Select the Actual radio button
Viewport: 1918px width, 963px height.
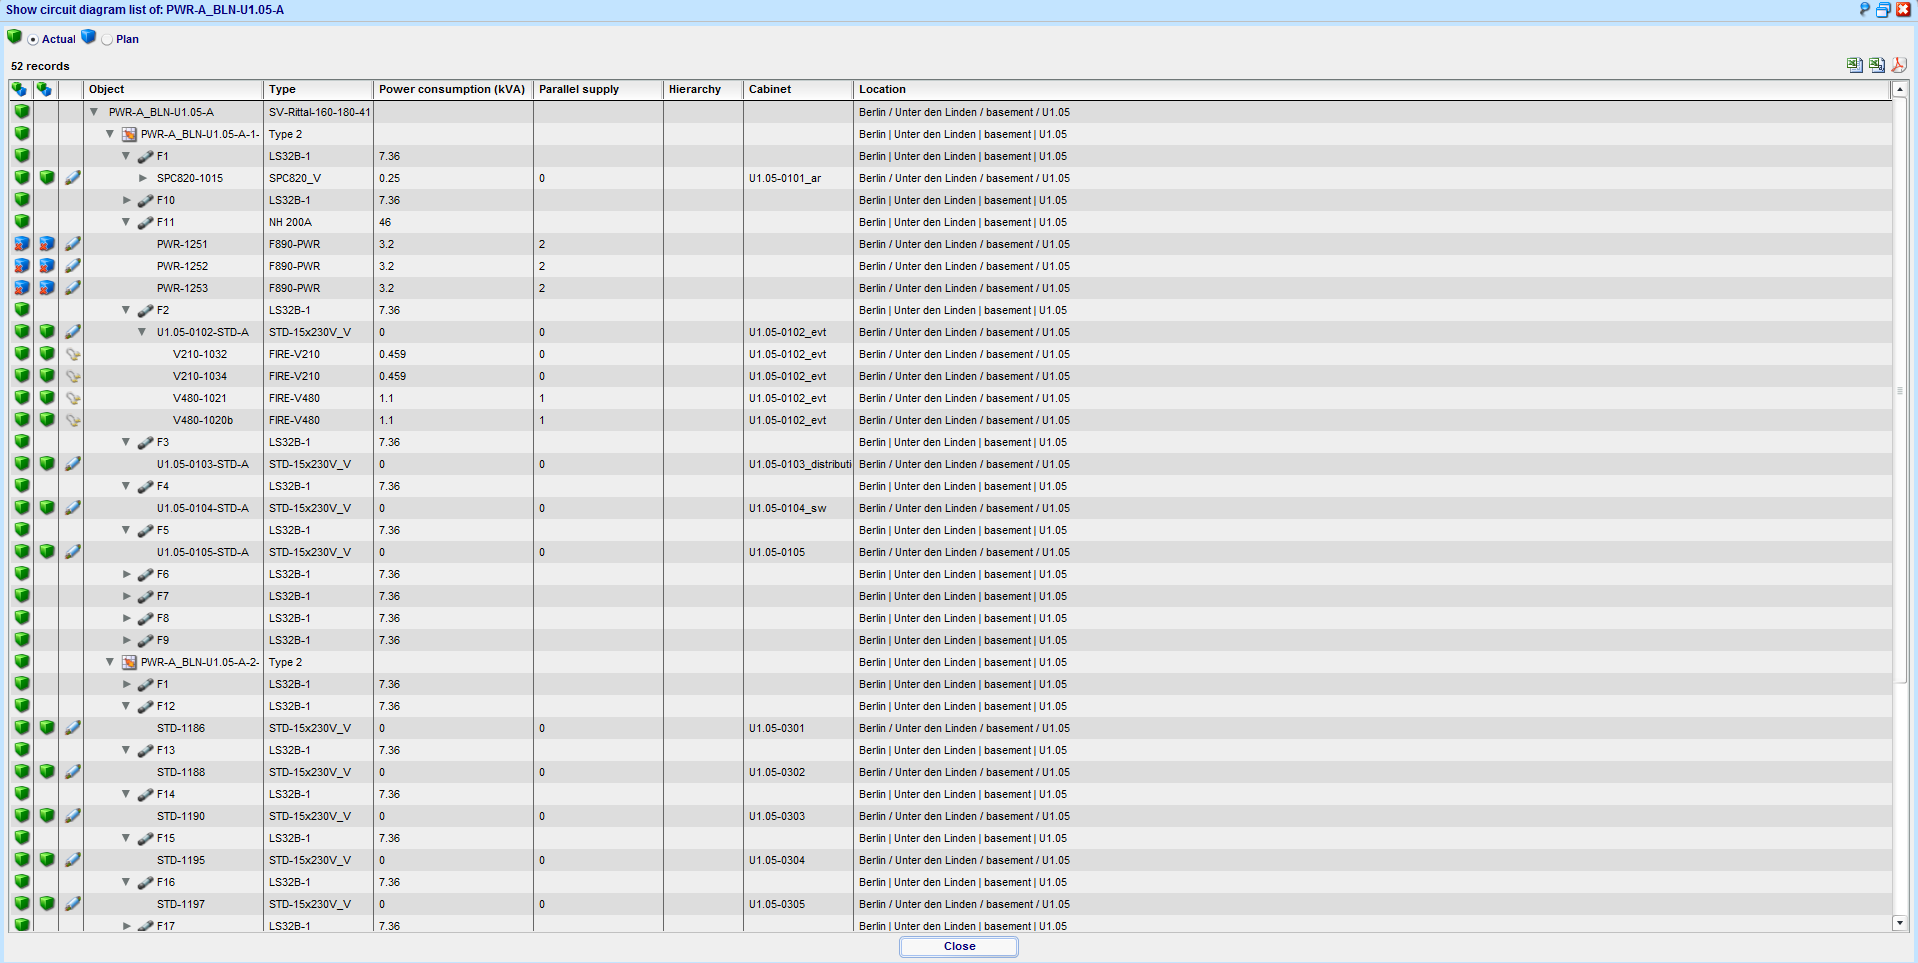tap(33, 40)
